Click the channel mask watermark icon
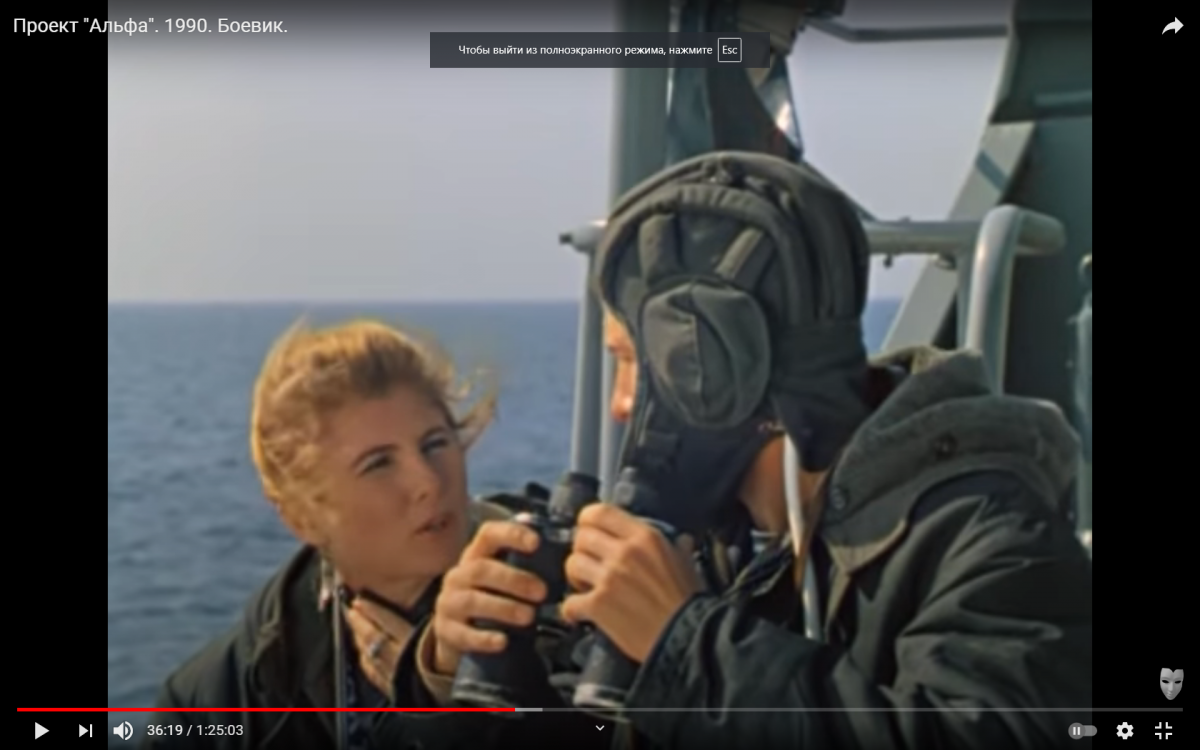The image size is (1200, 750). [x=1171, y=684]
